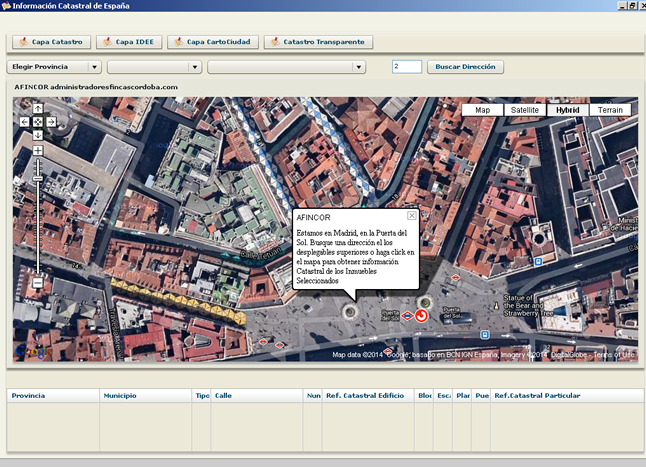Activate the Capa CartoCiudad layer button
646x467 pixels.
pos(213,42)
